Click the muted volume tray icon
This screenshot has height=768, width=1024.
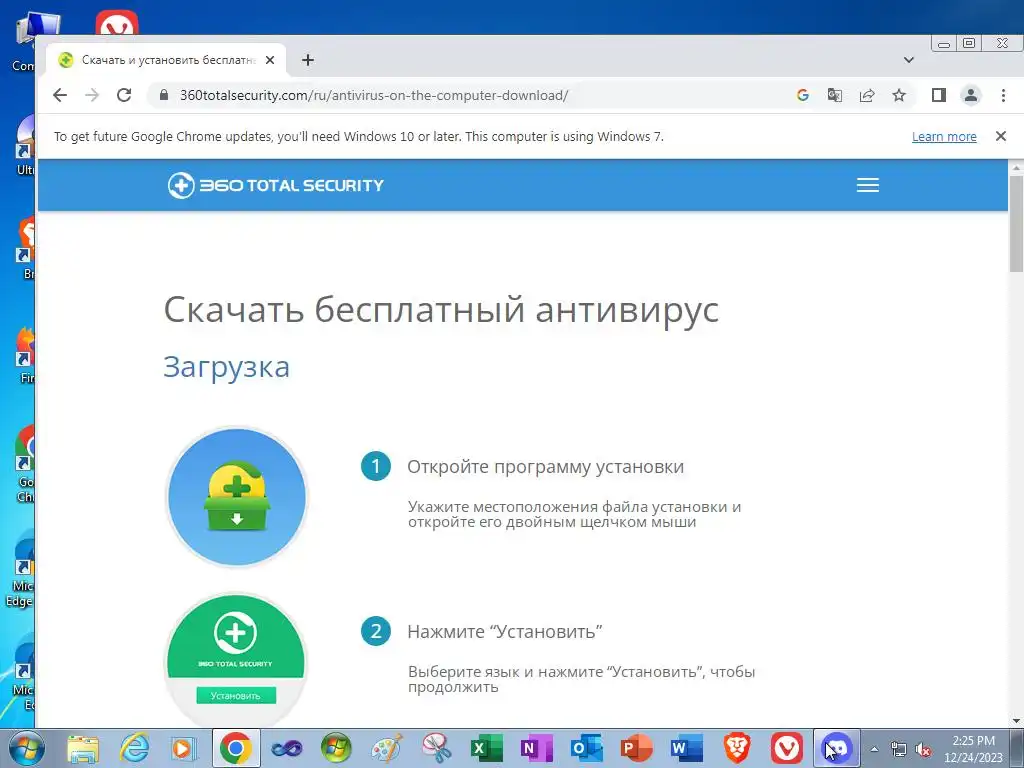(923, 749)
